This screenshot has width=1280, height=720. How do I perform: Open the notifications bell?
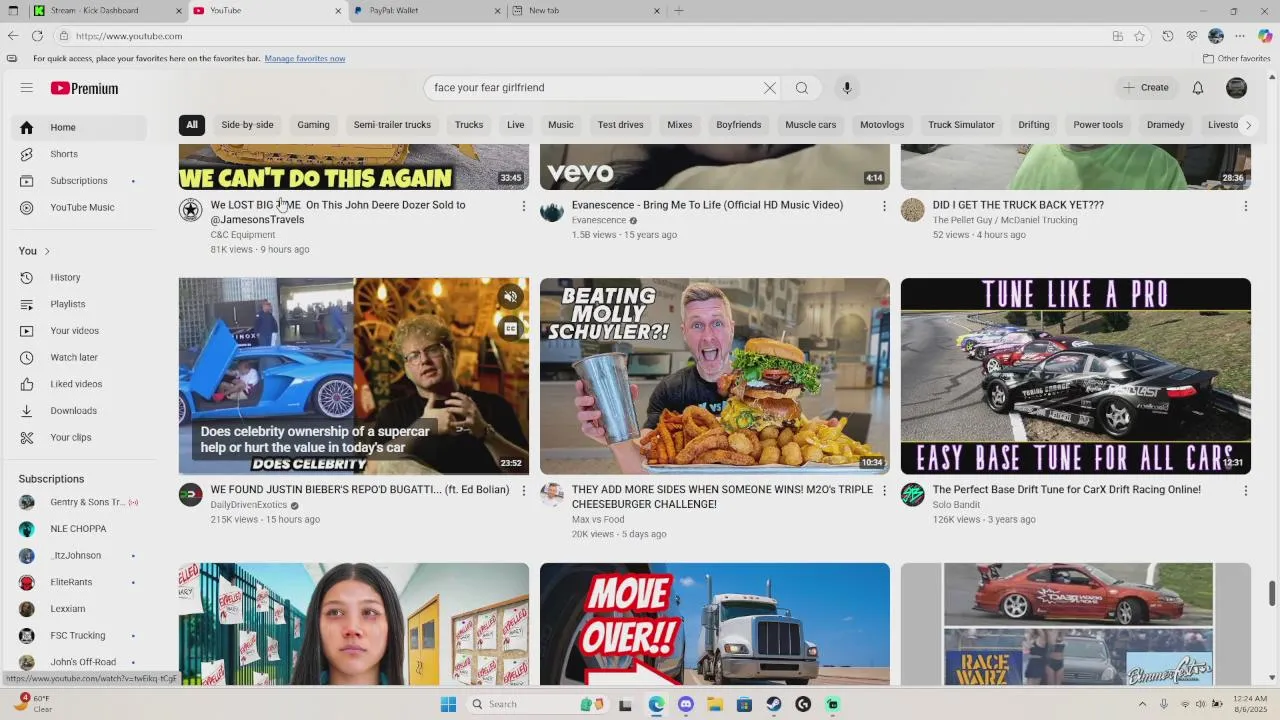pyautogui.click(x=1198, y=88)
